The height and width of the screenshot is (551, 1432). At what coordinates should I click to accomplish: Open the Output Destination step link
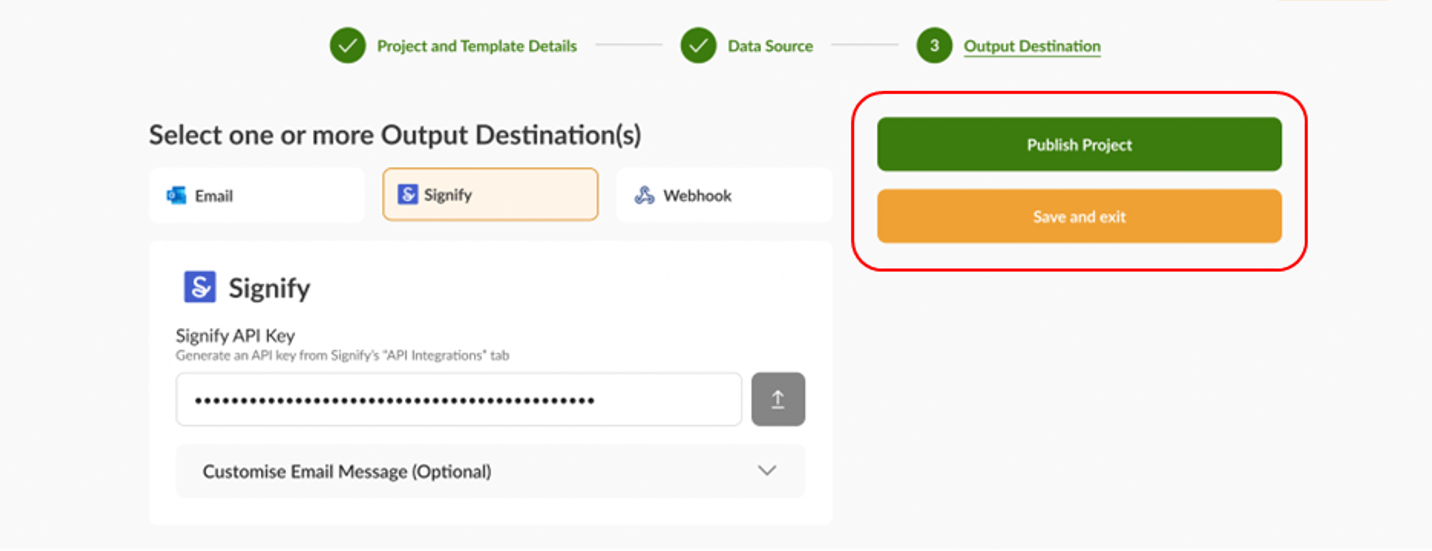[x=1032, y=46]
